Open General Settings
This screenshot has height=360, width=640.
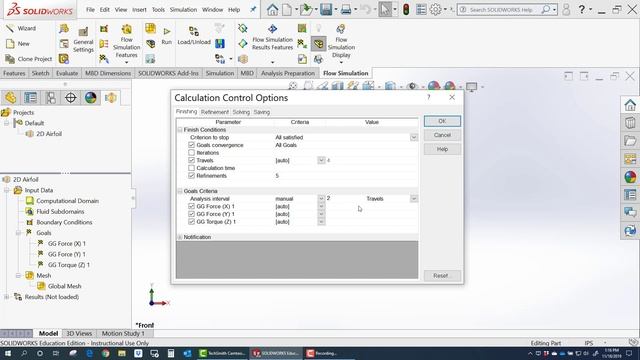(x=83, y=40)
